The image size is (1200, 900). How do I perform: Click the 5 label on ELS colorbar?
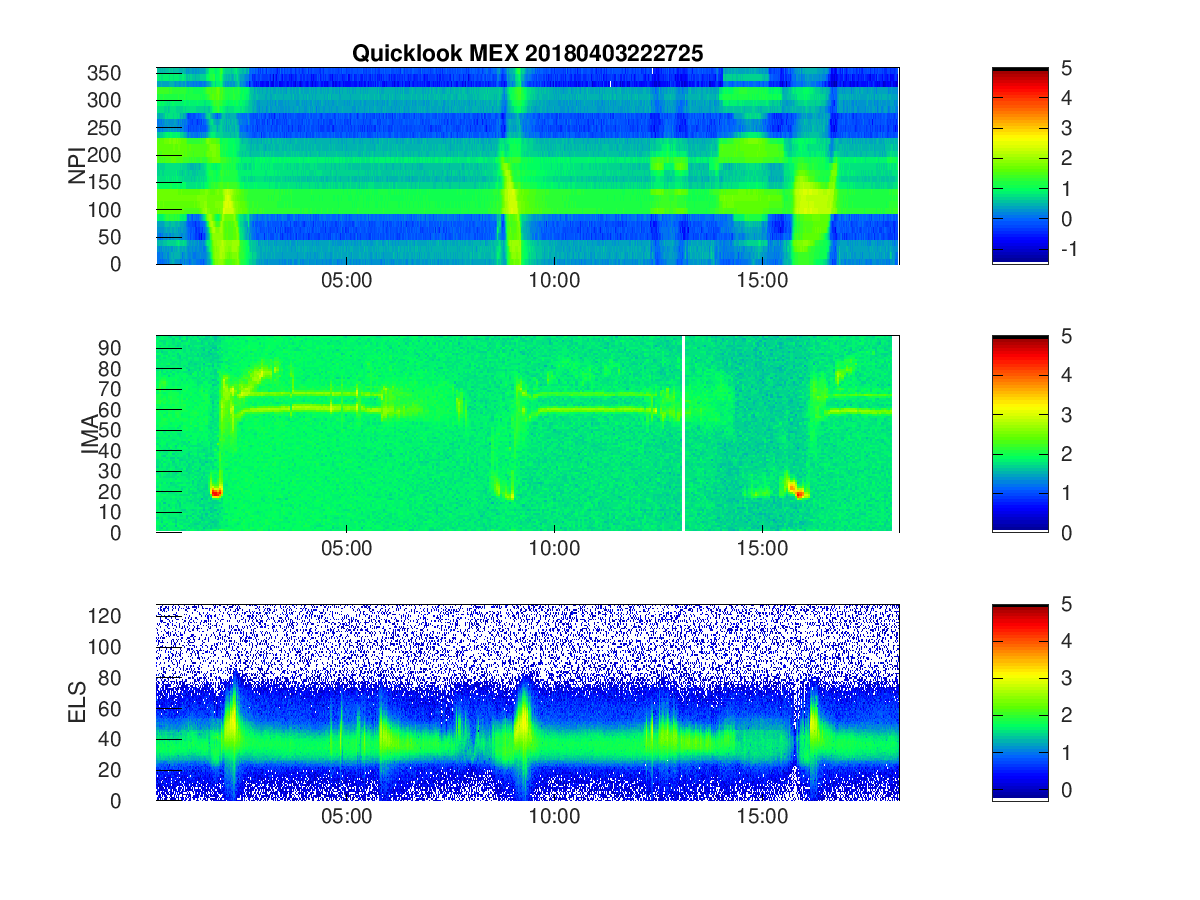[x=1066, y=605]
